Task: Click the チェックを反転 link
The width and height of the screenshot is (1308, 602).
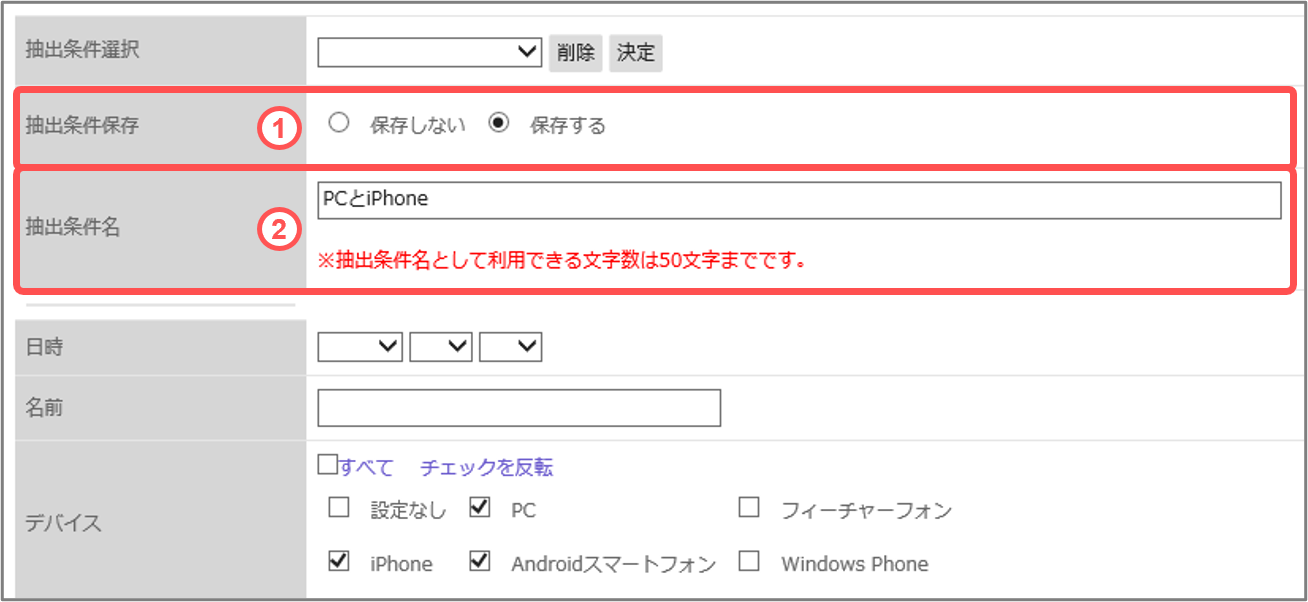Action: 487,467
